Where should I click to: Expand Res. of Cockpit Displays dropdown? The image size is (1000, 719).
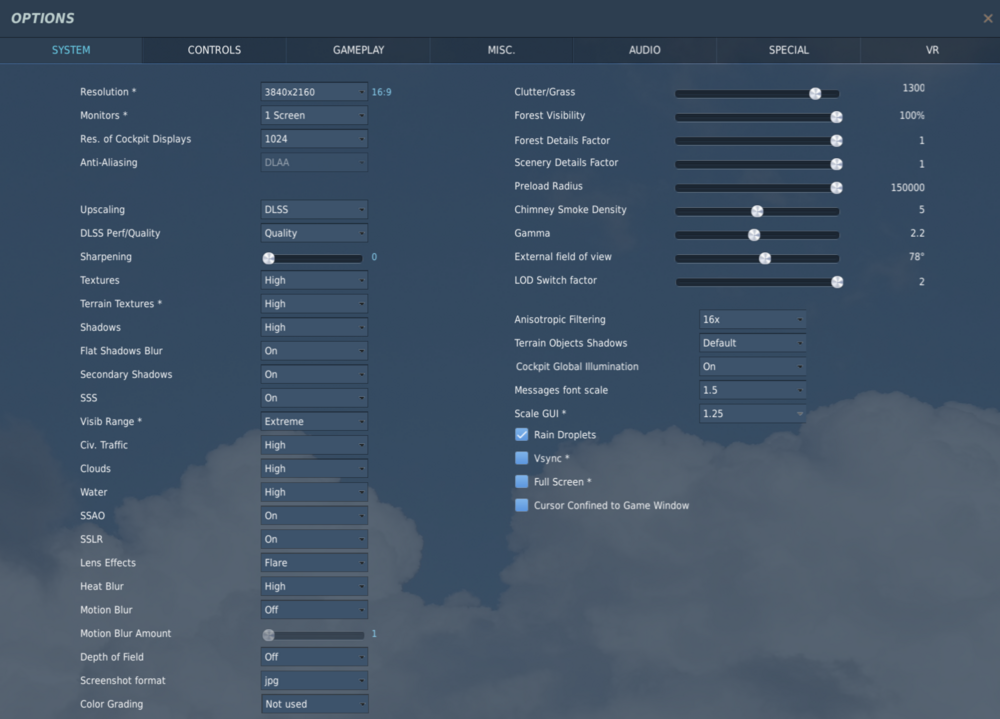click(x=314, y=139)
